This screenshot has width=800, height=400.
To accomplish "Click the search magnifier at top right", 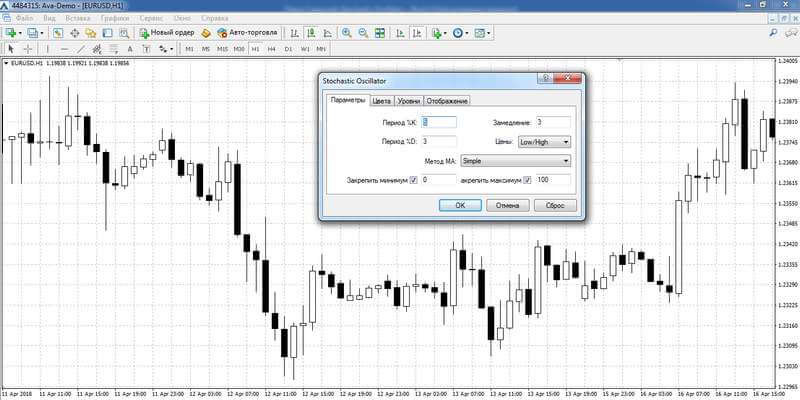I will [x=773, y=33].
